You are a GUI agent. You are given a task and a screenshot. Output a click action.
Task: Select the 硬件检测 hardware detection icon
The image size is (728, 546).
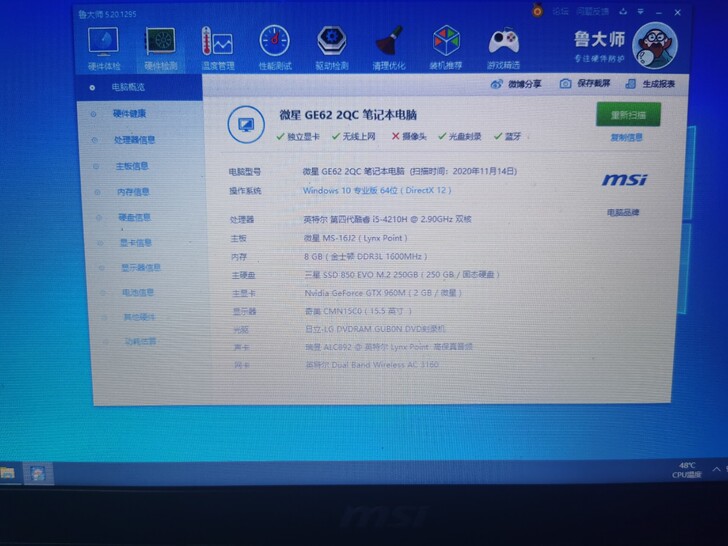pos(160,49)
